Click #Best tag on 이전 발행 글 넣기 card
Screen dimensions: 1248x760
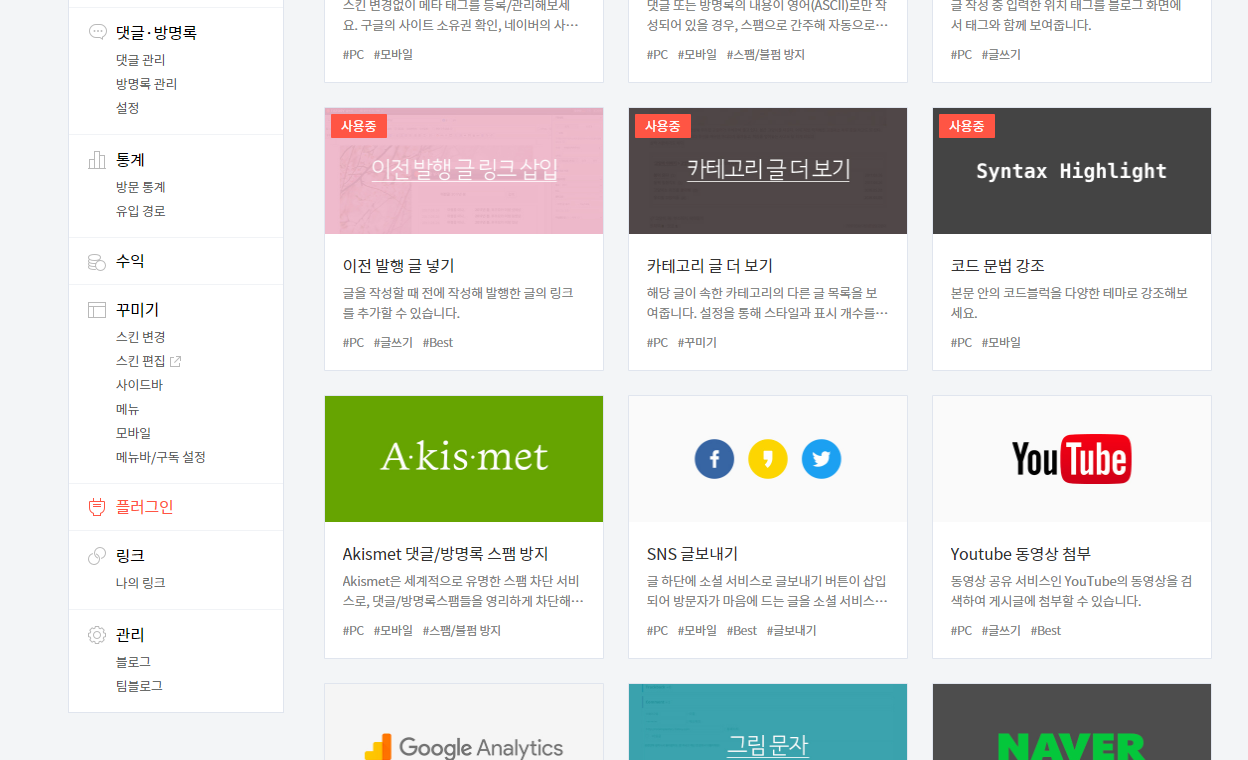tap(438, 343)
